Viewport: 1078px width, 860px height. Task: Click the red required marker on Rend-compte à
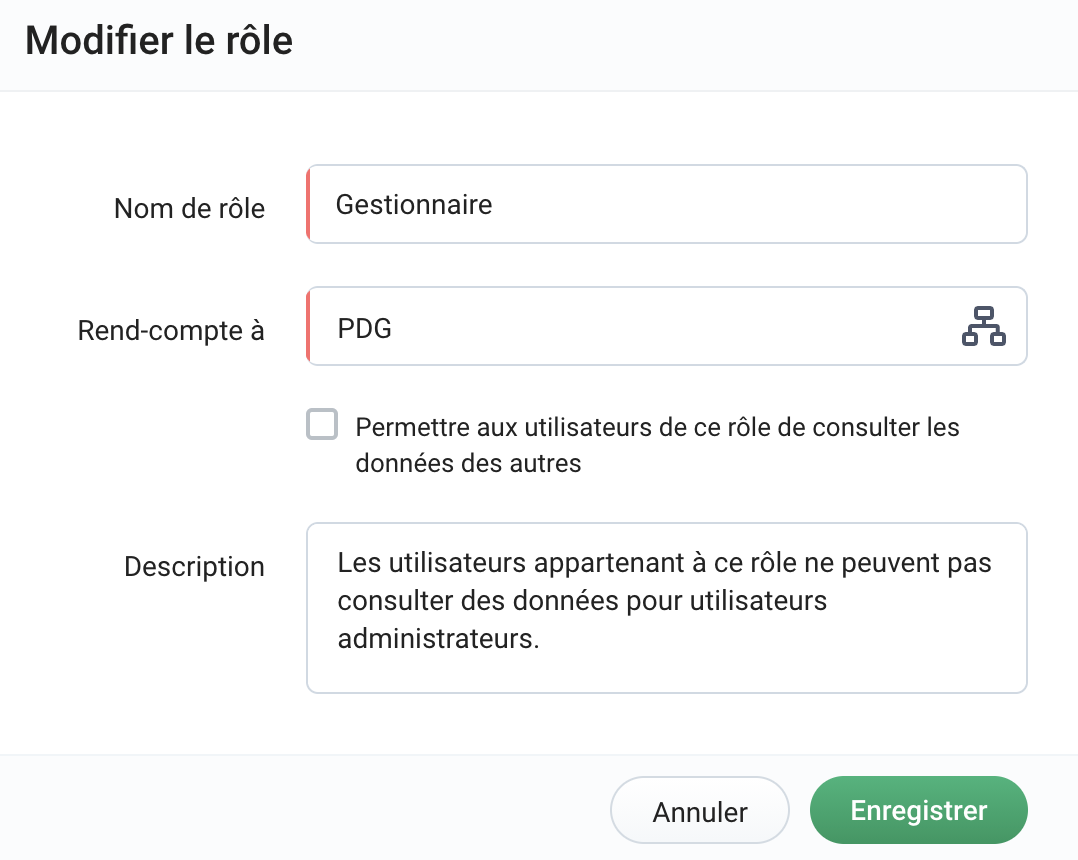click(308, 327)
